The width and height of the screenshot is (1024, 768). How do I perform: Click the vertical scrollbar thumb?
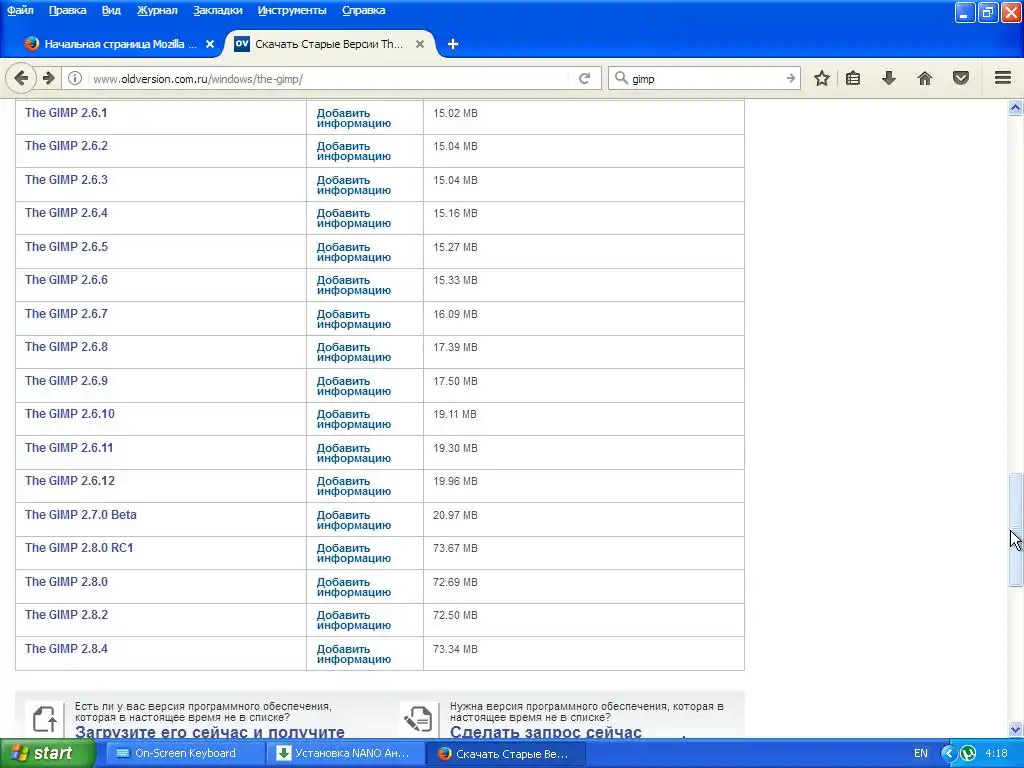1015,529
